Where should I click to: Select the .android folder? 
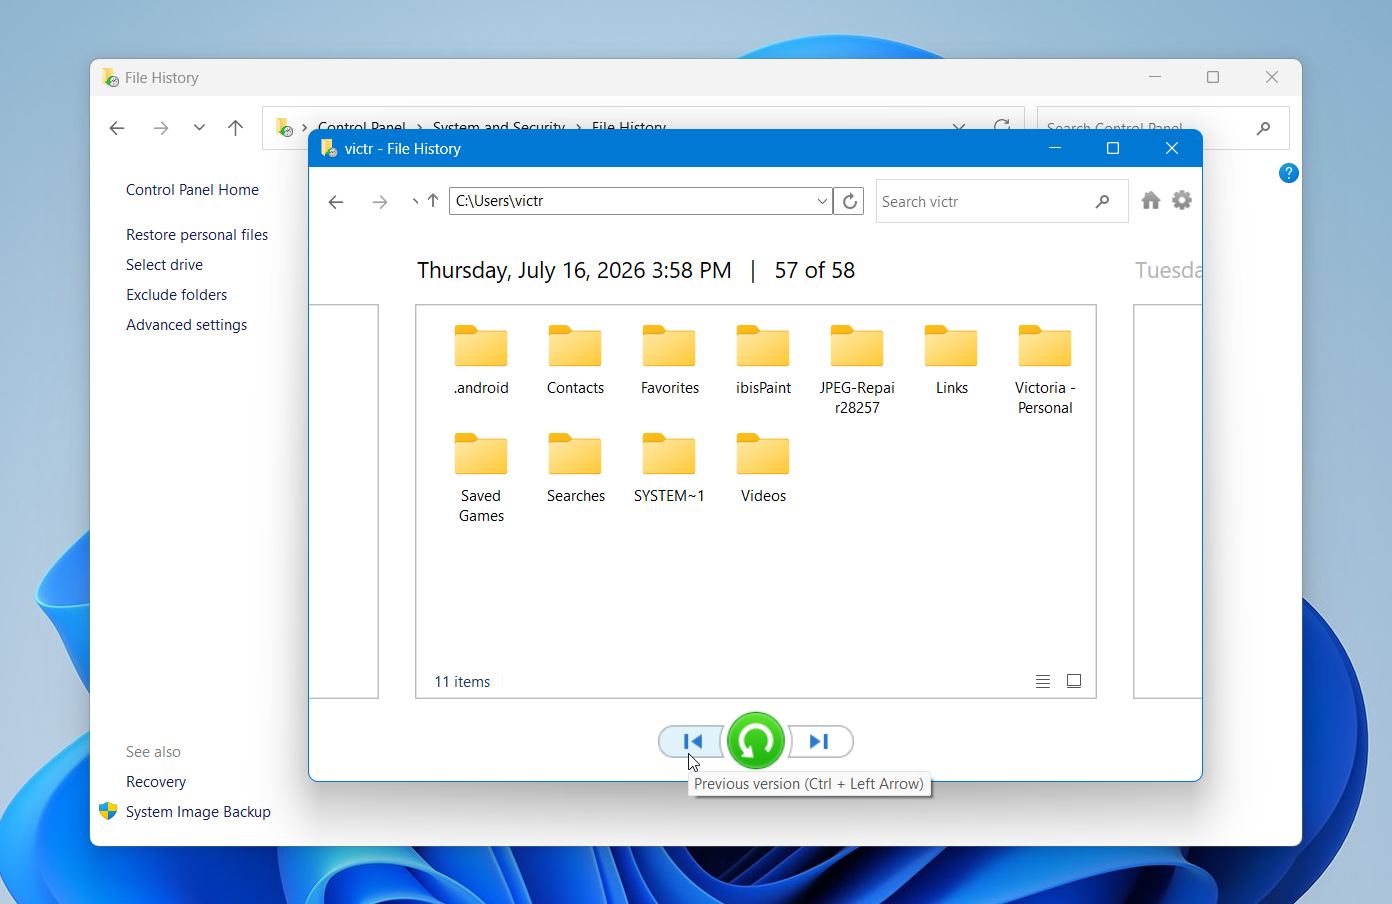click(481, 361)
